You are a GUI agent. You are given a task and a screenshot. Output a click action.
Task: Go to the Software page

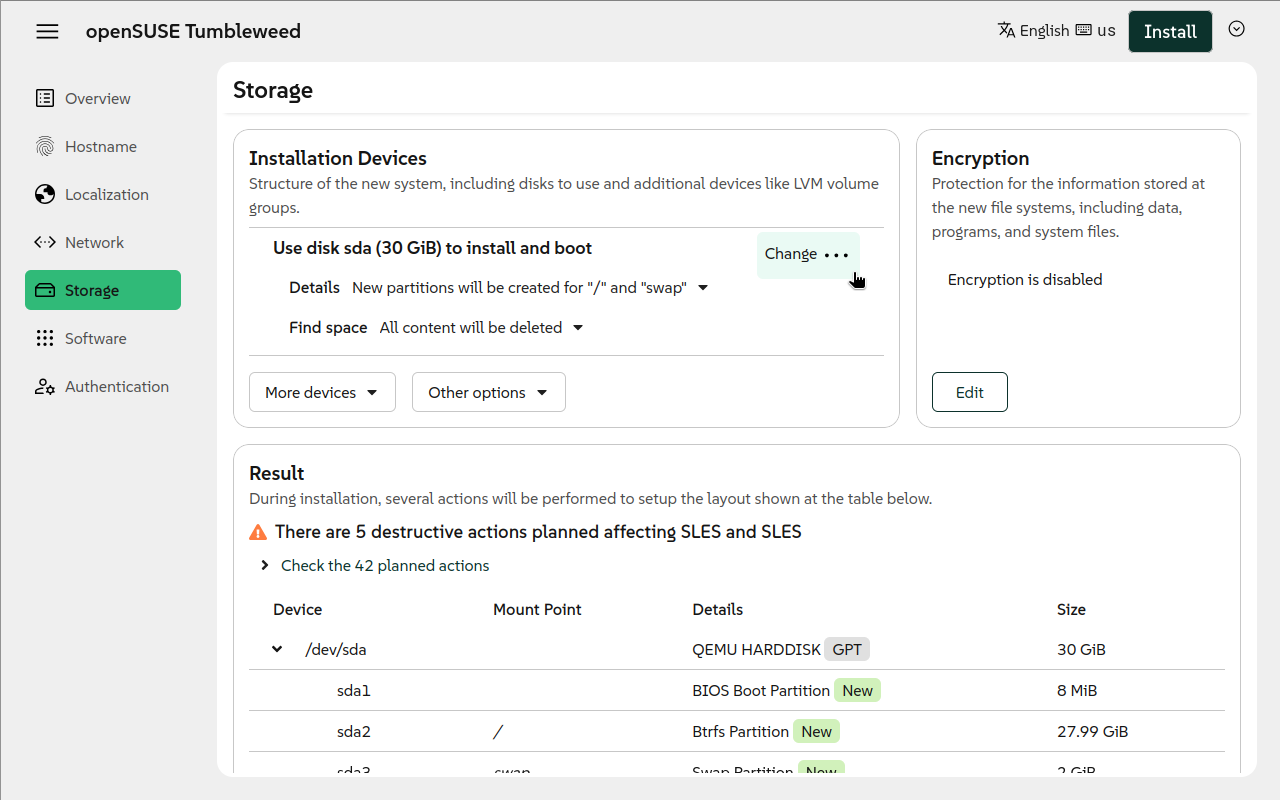[96, 339]
